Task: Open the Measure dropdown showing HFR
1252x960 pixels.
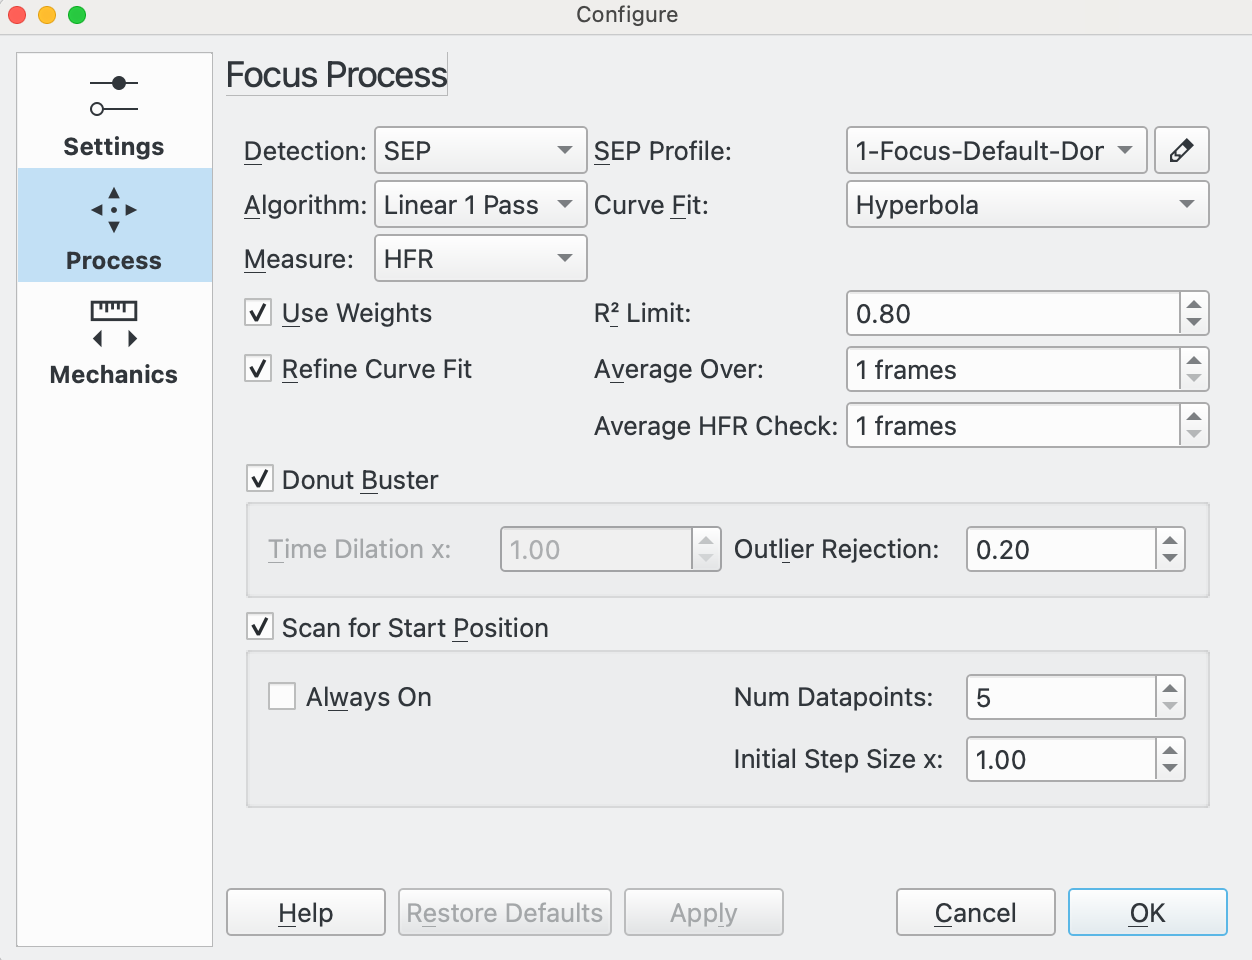Action: pos(480,258)
